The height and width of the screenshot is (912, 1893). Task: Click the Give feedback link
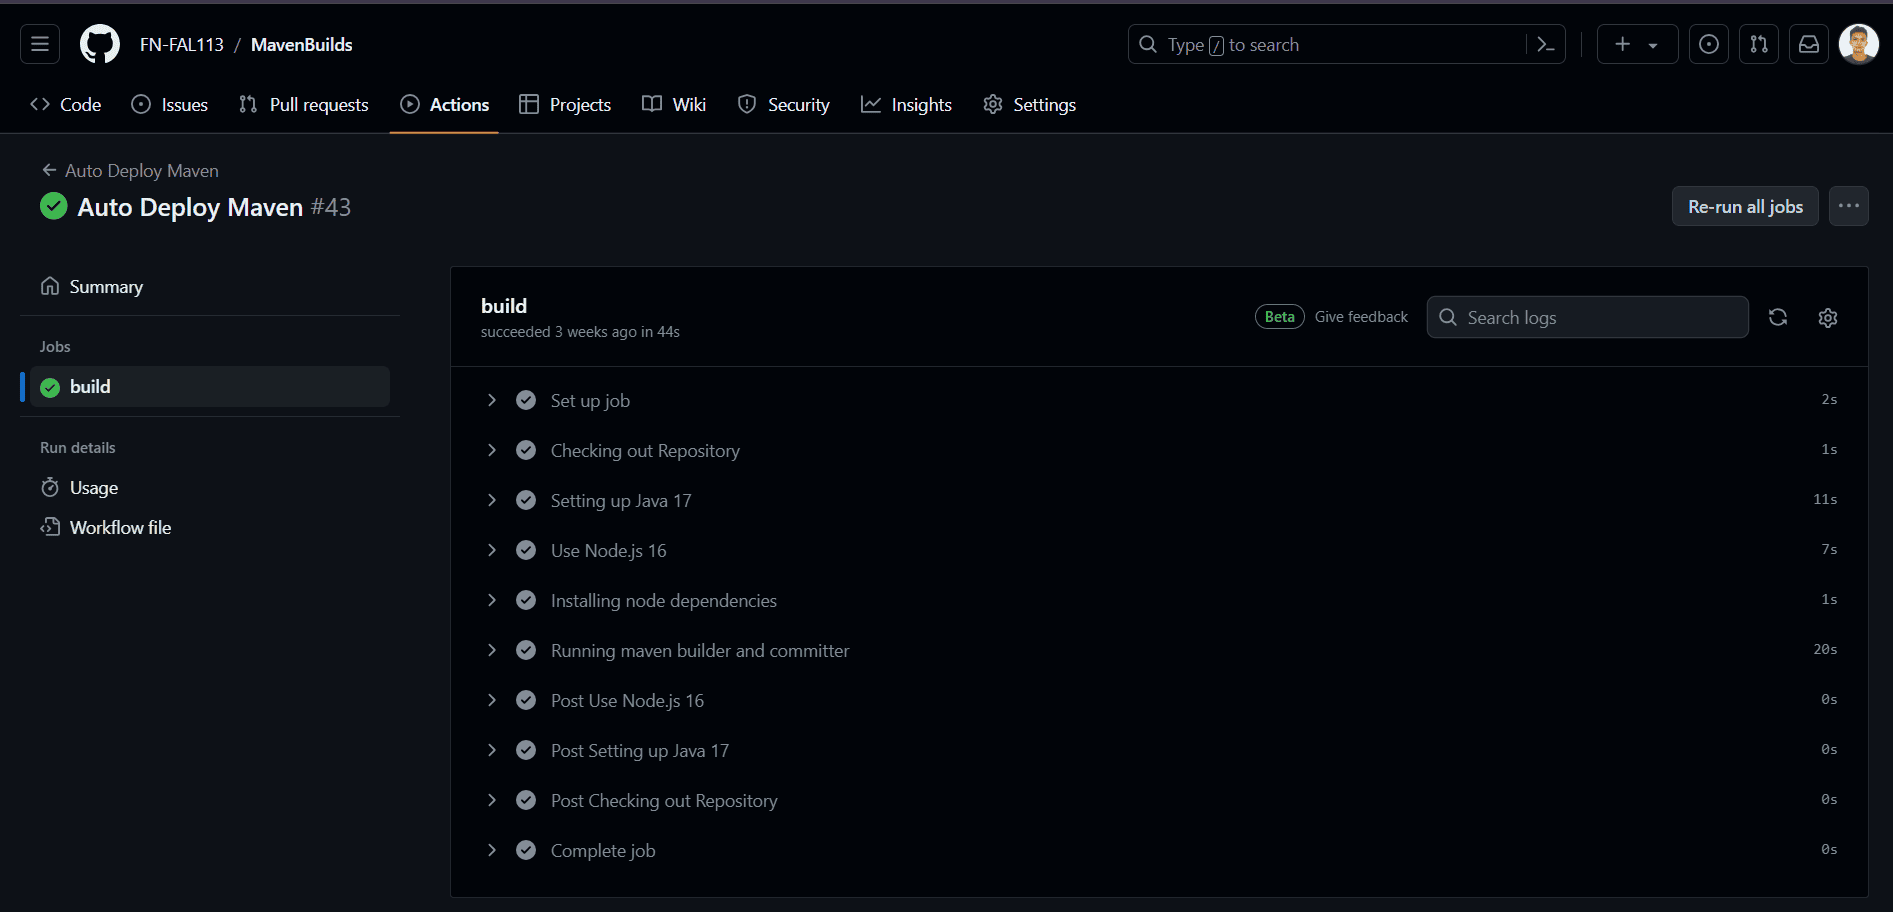1361,317
